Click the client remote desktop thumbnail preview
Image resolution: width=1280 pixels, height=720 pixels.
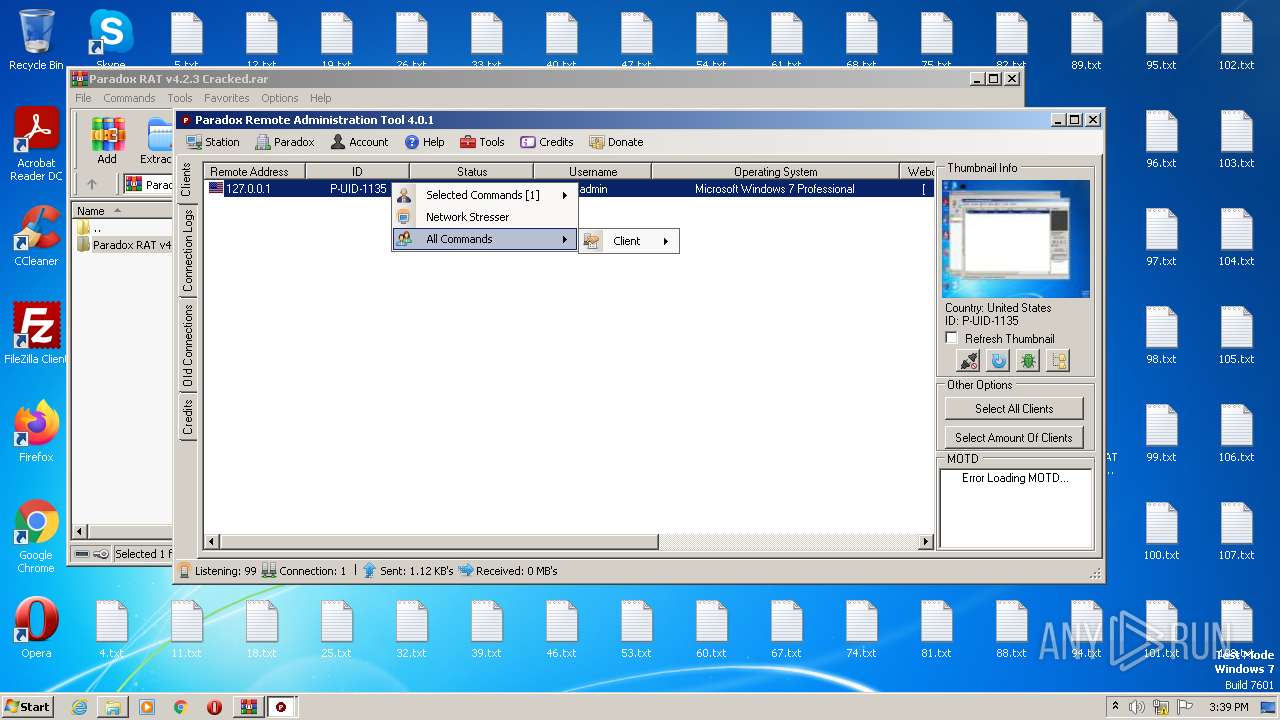[x=1016, y=239]
